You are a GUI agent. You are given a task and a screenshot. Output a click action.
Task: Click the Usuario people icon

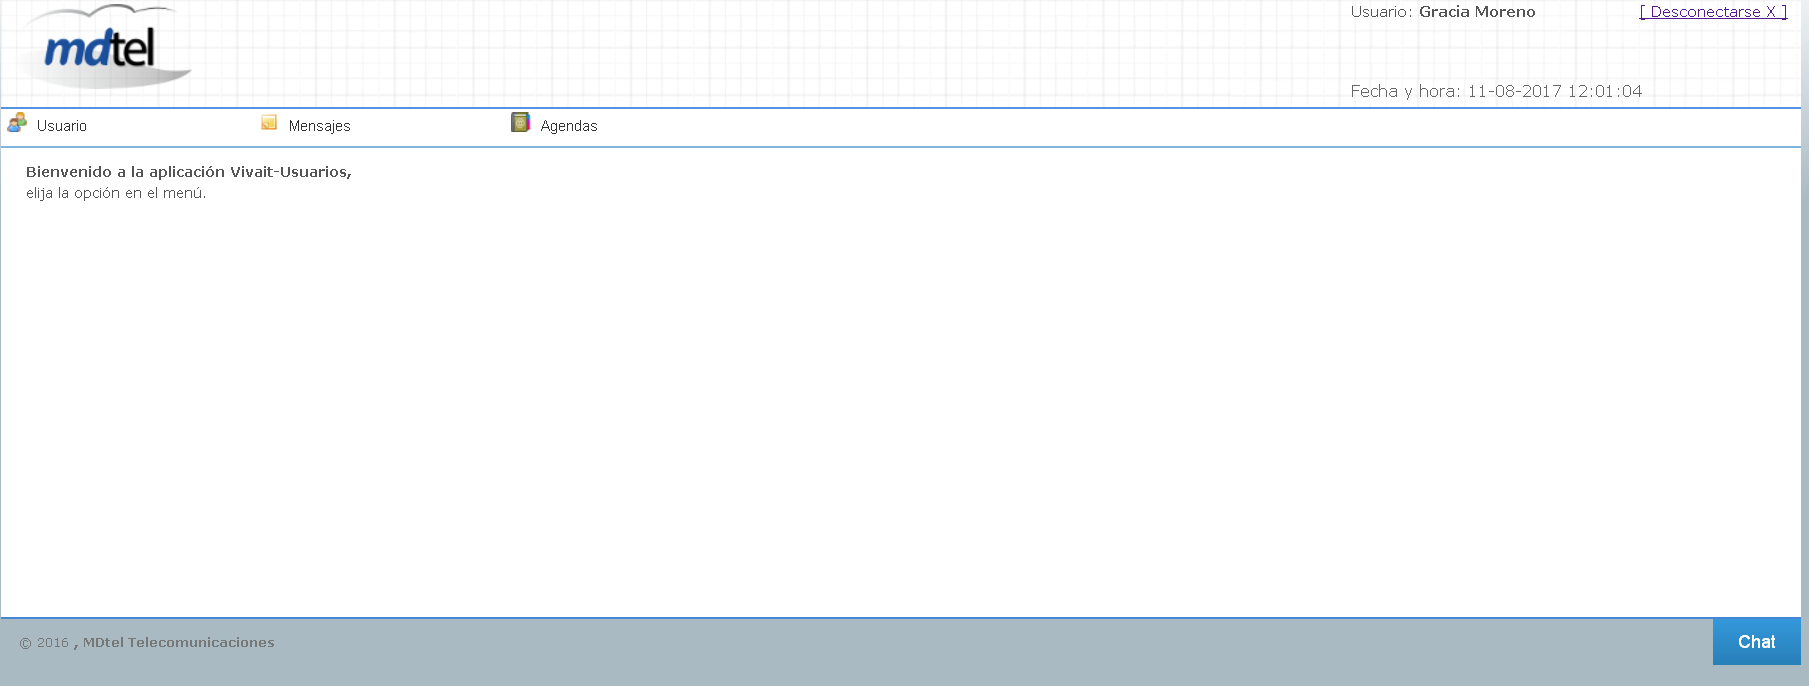17,123
